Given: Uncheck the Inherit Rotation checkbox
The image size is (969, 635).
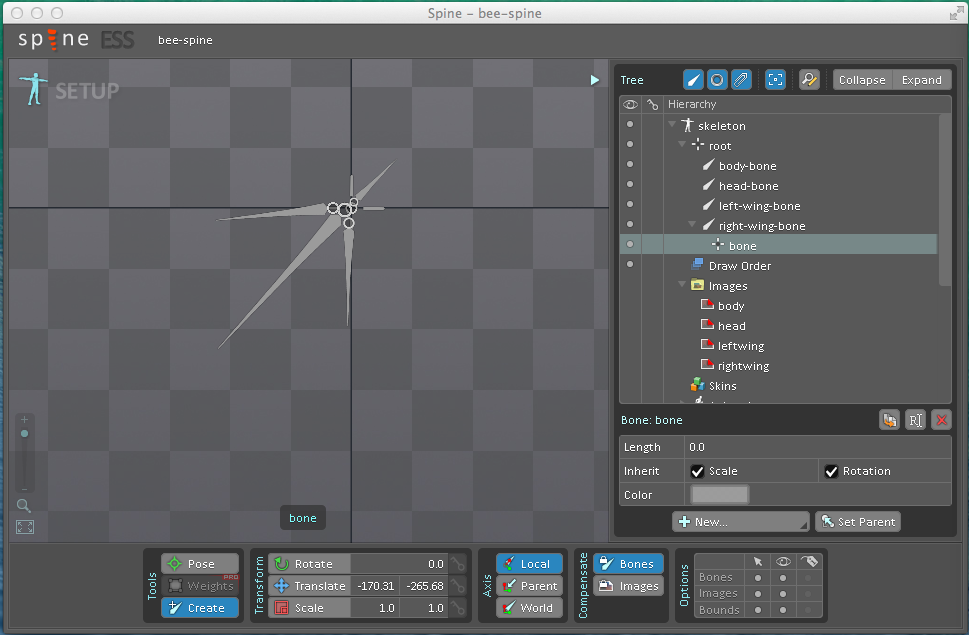Looking at the screenshot, I should pos(831,471).
